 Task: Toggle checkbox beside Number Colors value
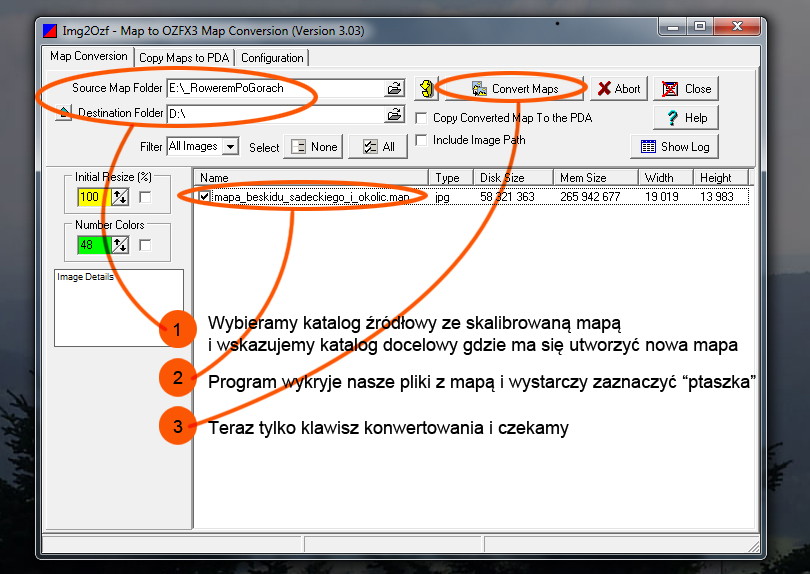point(145,245)
